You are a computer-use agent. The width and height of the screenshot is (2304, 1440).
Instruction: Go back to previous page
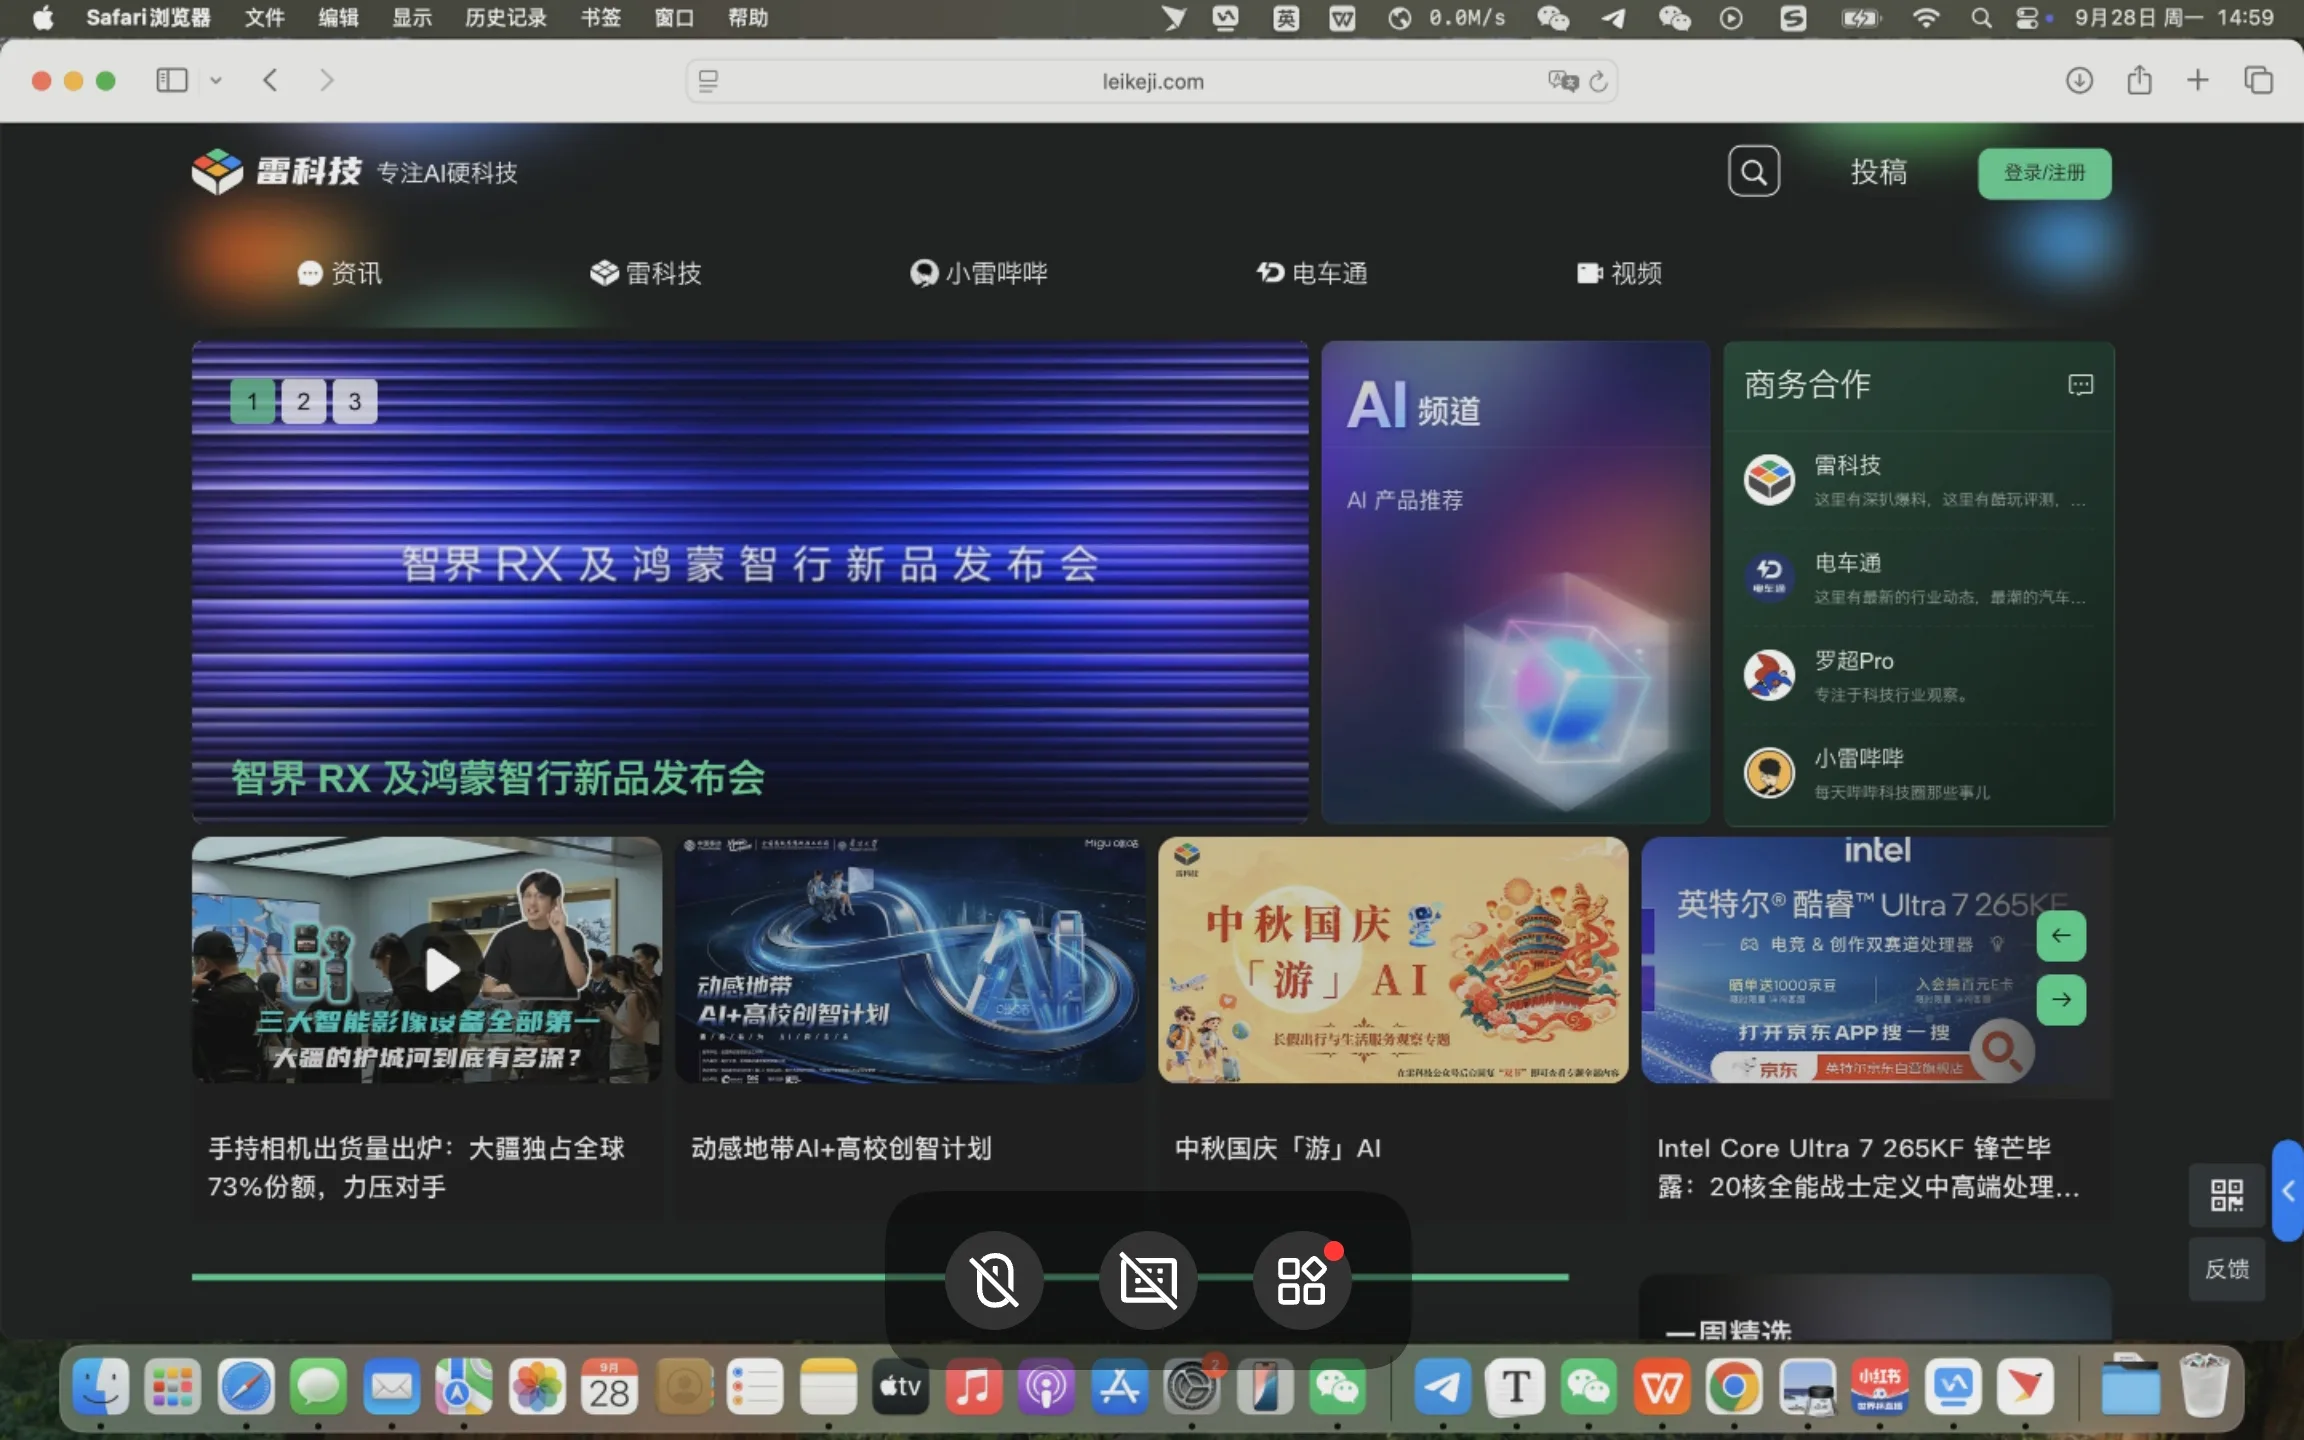click(270, 81)
